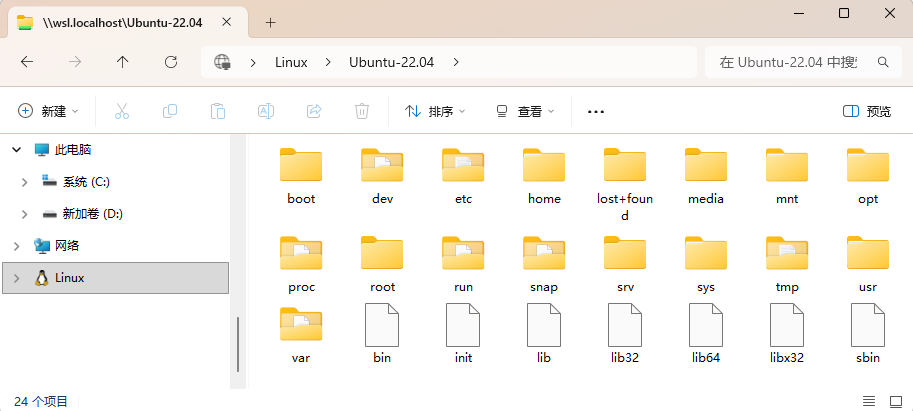This screenshot has height=411, width=913.
Task: Click the Cut scissors icon
Action: coord(122,111)
